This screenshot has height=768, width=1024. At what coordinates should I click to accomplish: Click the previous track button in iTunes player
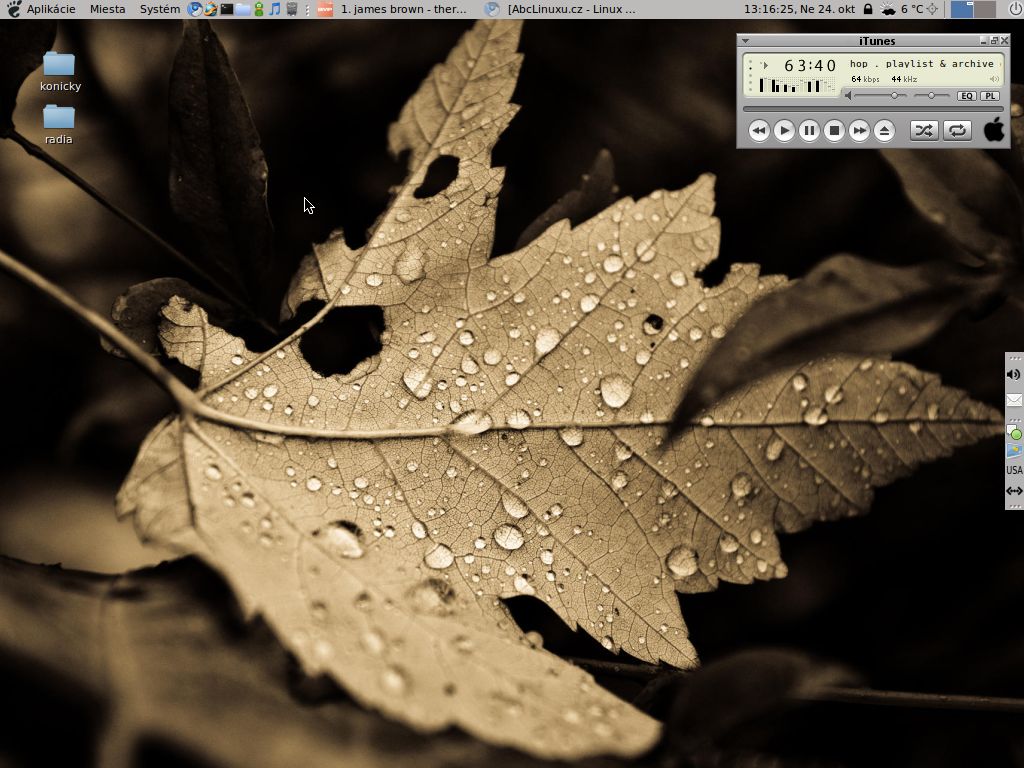pos(758,131)
